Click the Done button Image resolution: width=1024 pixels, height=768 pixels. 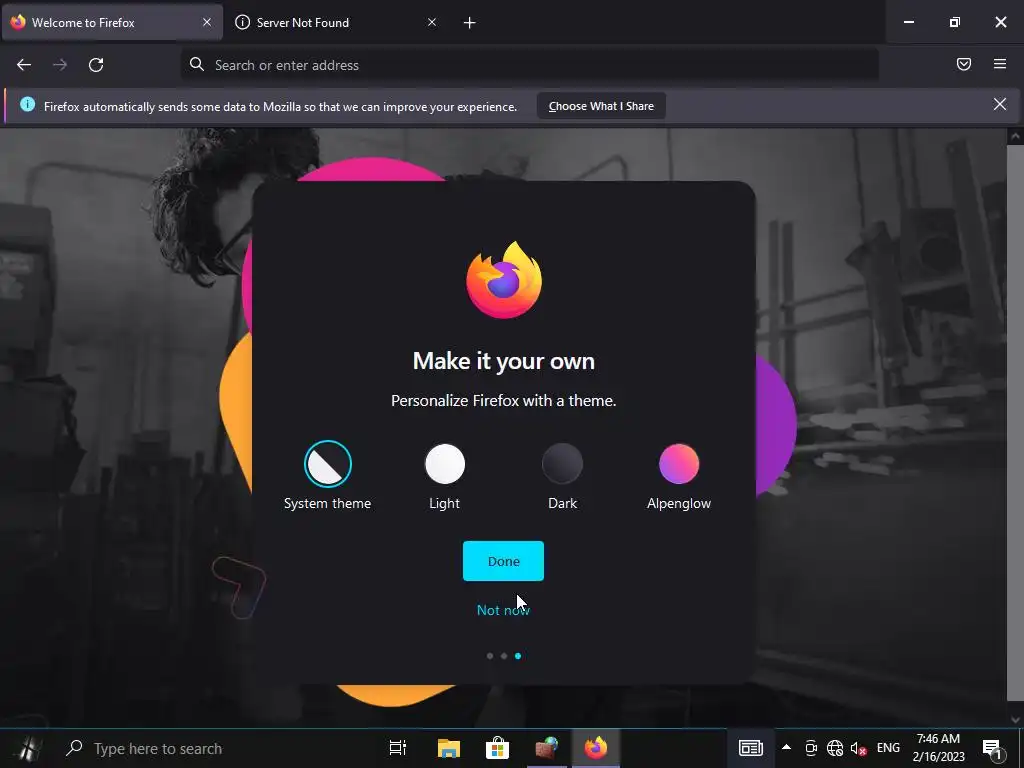pyautogui.click(x=504, y=561)
